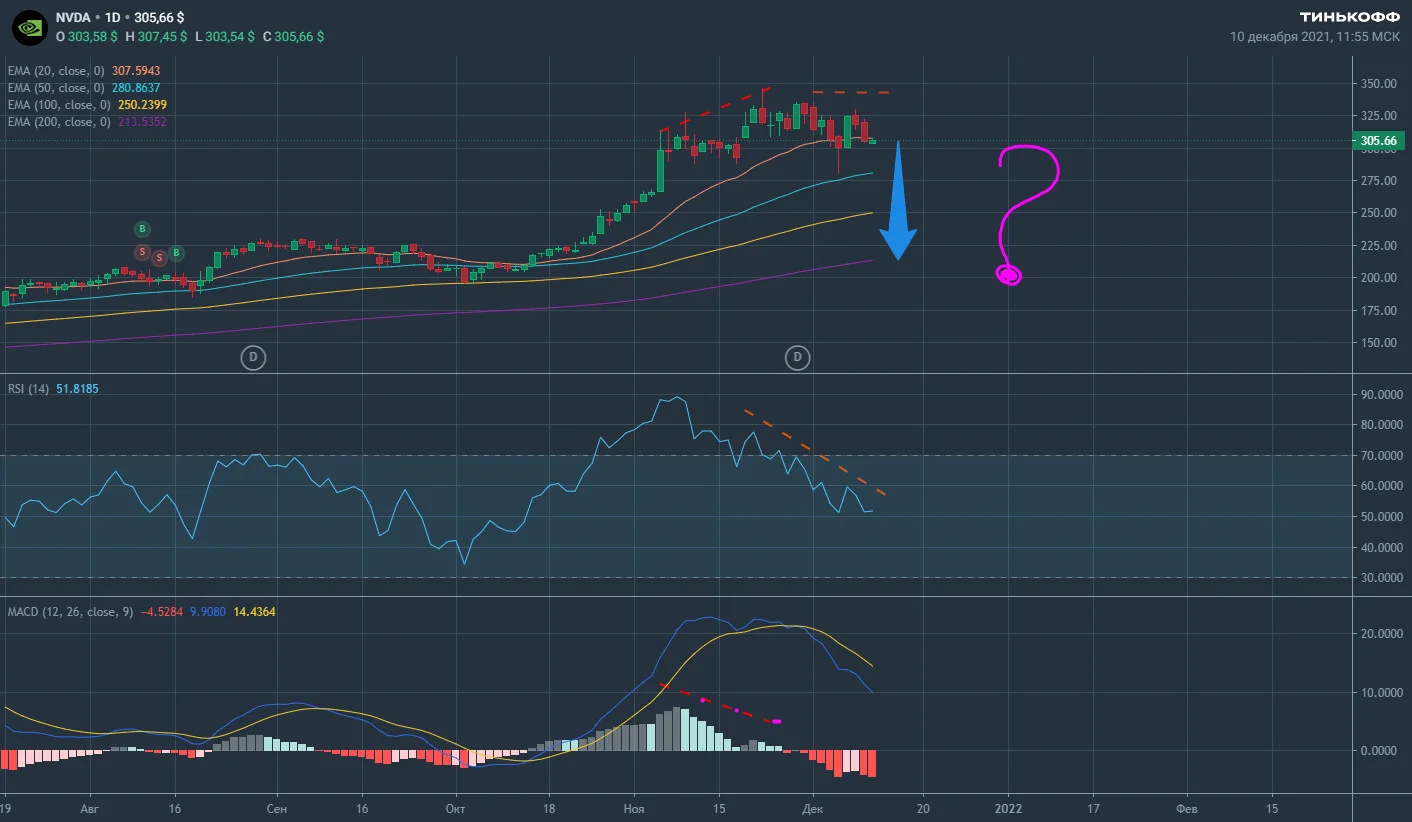Select the orange dashed RSI trendline

[x=814, y=452]
